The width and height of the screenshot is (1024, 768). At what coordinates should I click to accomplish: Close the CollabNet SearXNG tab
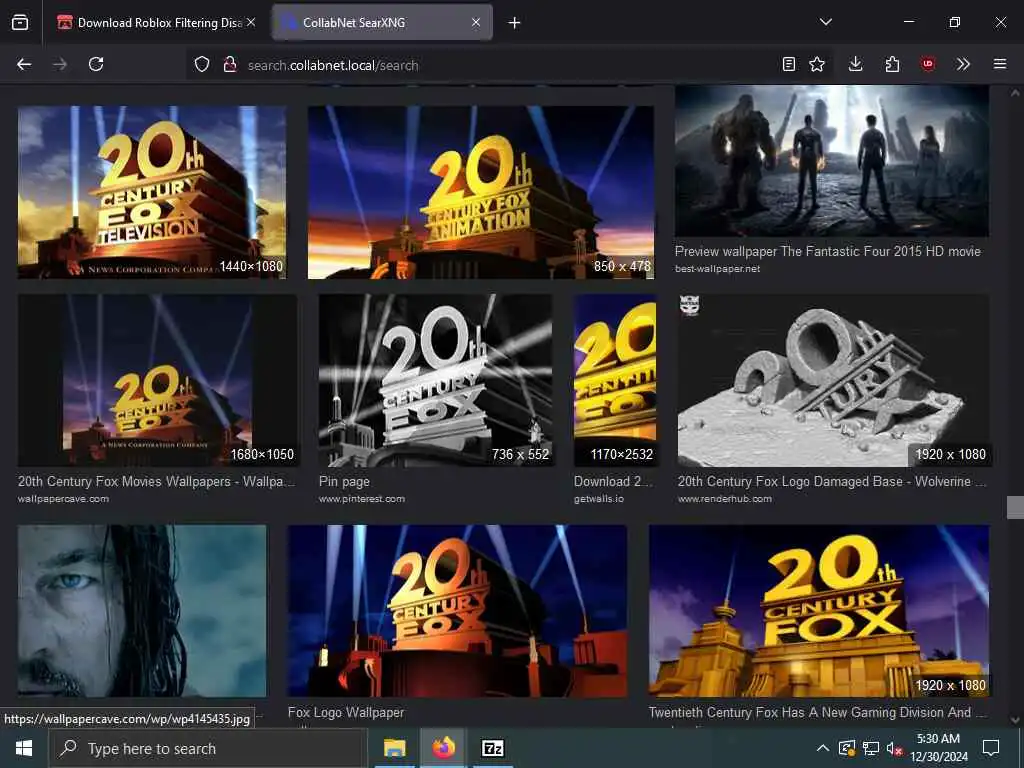[476, 23]
